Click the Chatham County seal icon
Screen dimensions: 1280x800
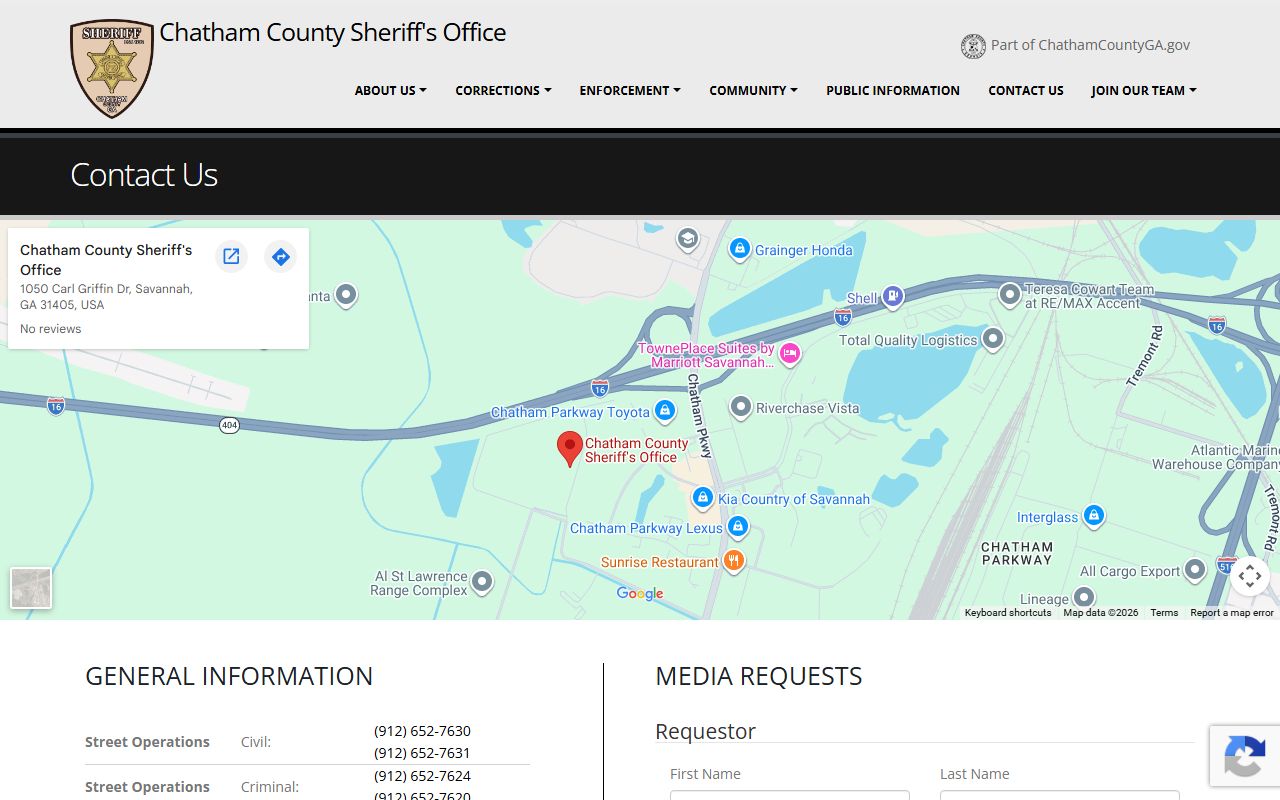pos(973,46)
